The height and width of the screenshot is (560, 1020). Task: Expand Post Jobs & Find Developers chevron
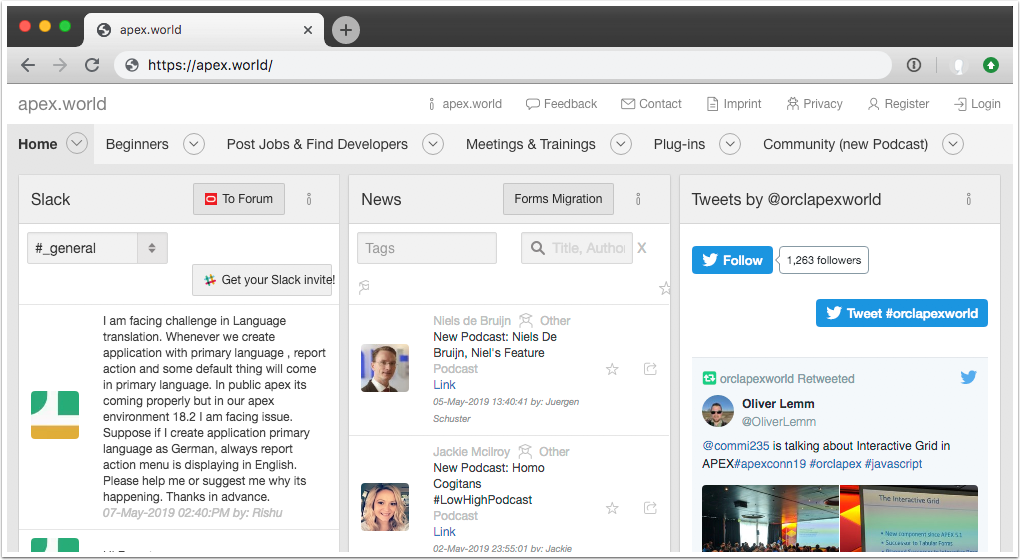click(433, 144)
